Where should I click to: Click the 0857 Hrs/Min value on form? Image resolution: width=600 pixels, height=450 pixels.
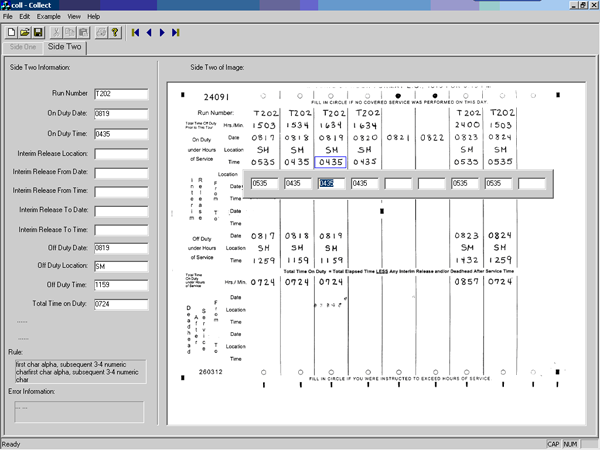466,282
